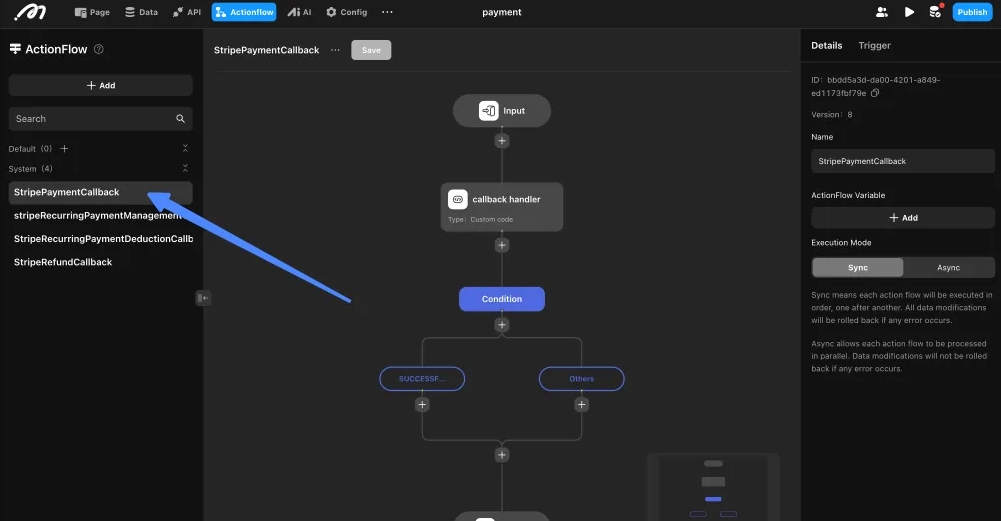Open StripePaymentCallback title options ellipsis
The width and height of the screenshot is (1001, 521).
(335, 50)
